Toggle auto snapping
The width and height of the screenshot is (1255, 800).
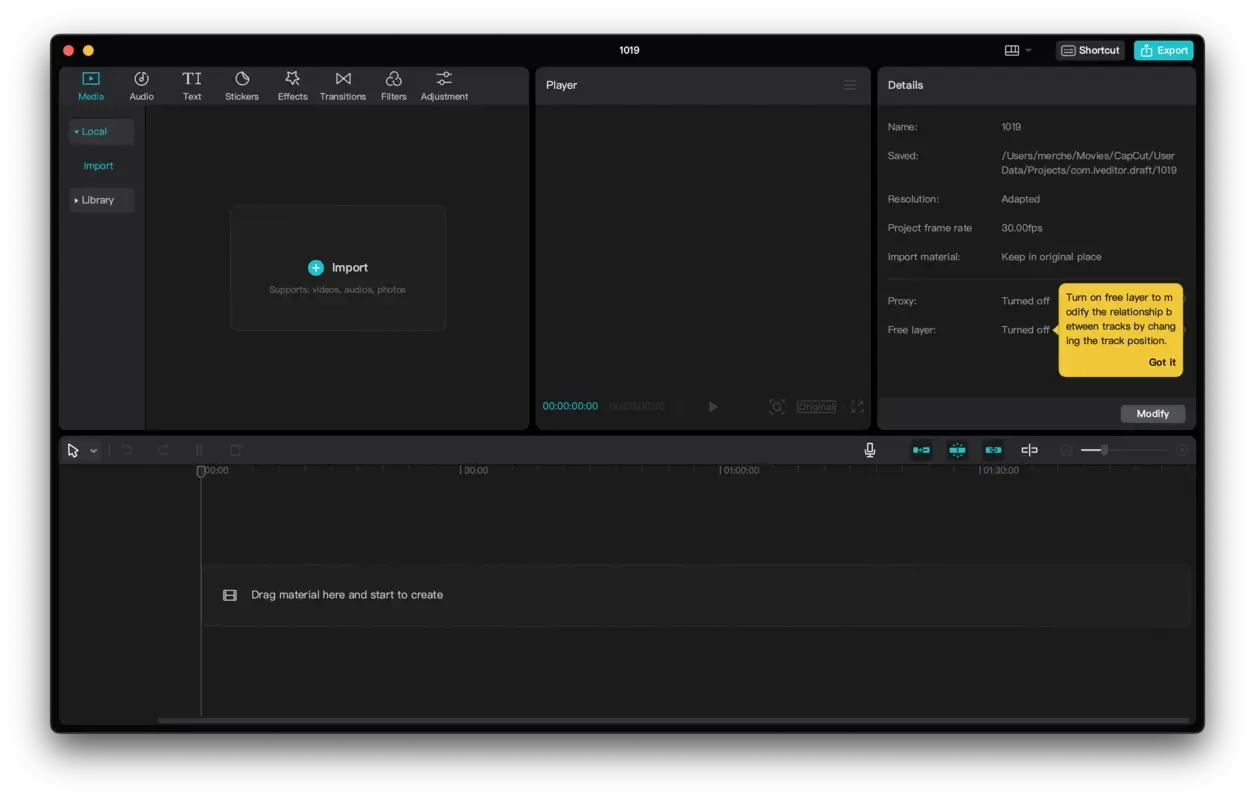957,451
